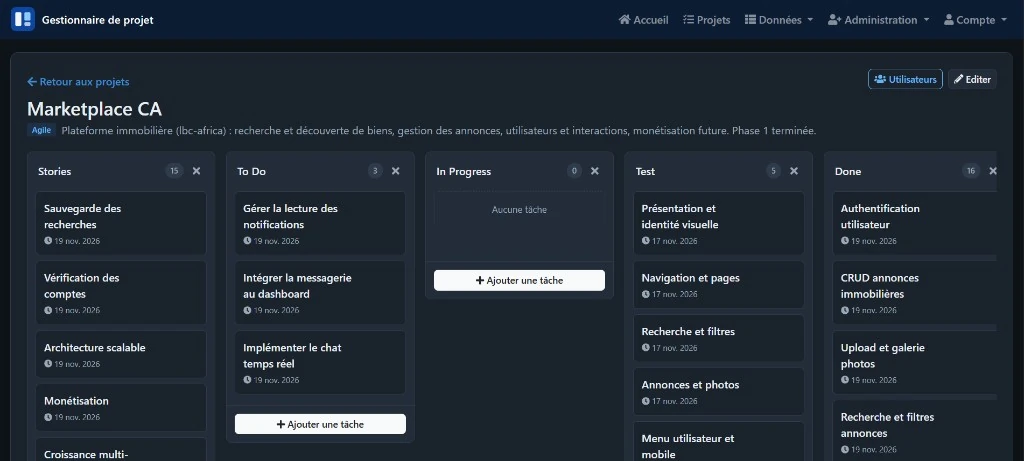This screenshot has height=461, width=1024.
Task: Open the Vérification des comptes card
Action: pyautogui.click(x=121, y=293)
